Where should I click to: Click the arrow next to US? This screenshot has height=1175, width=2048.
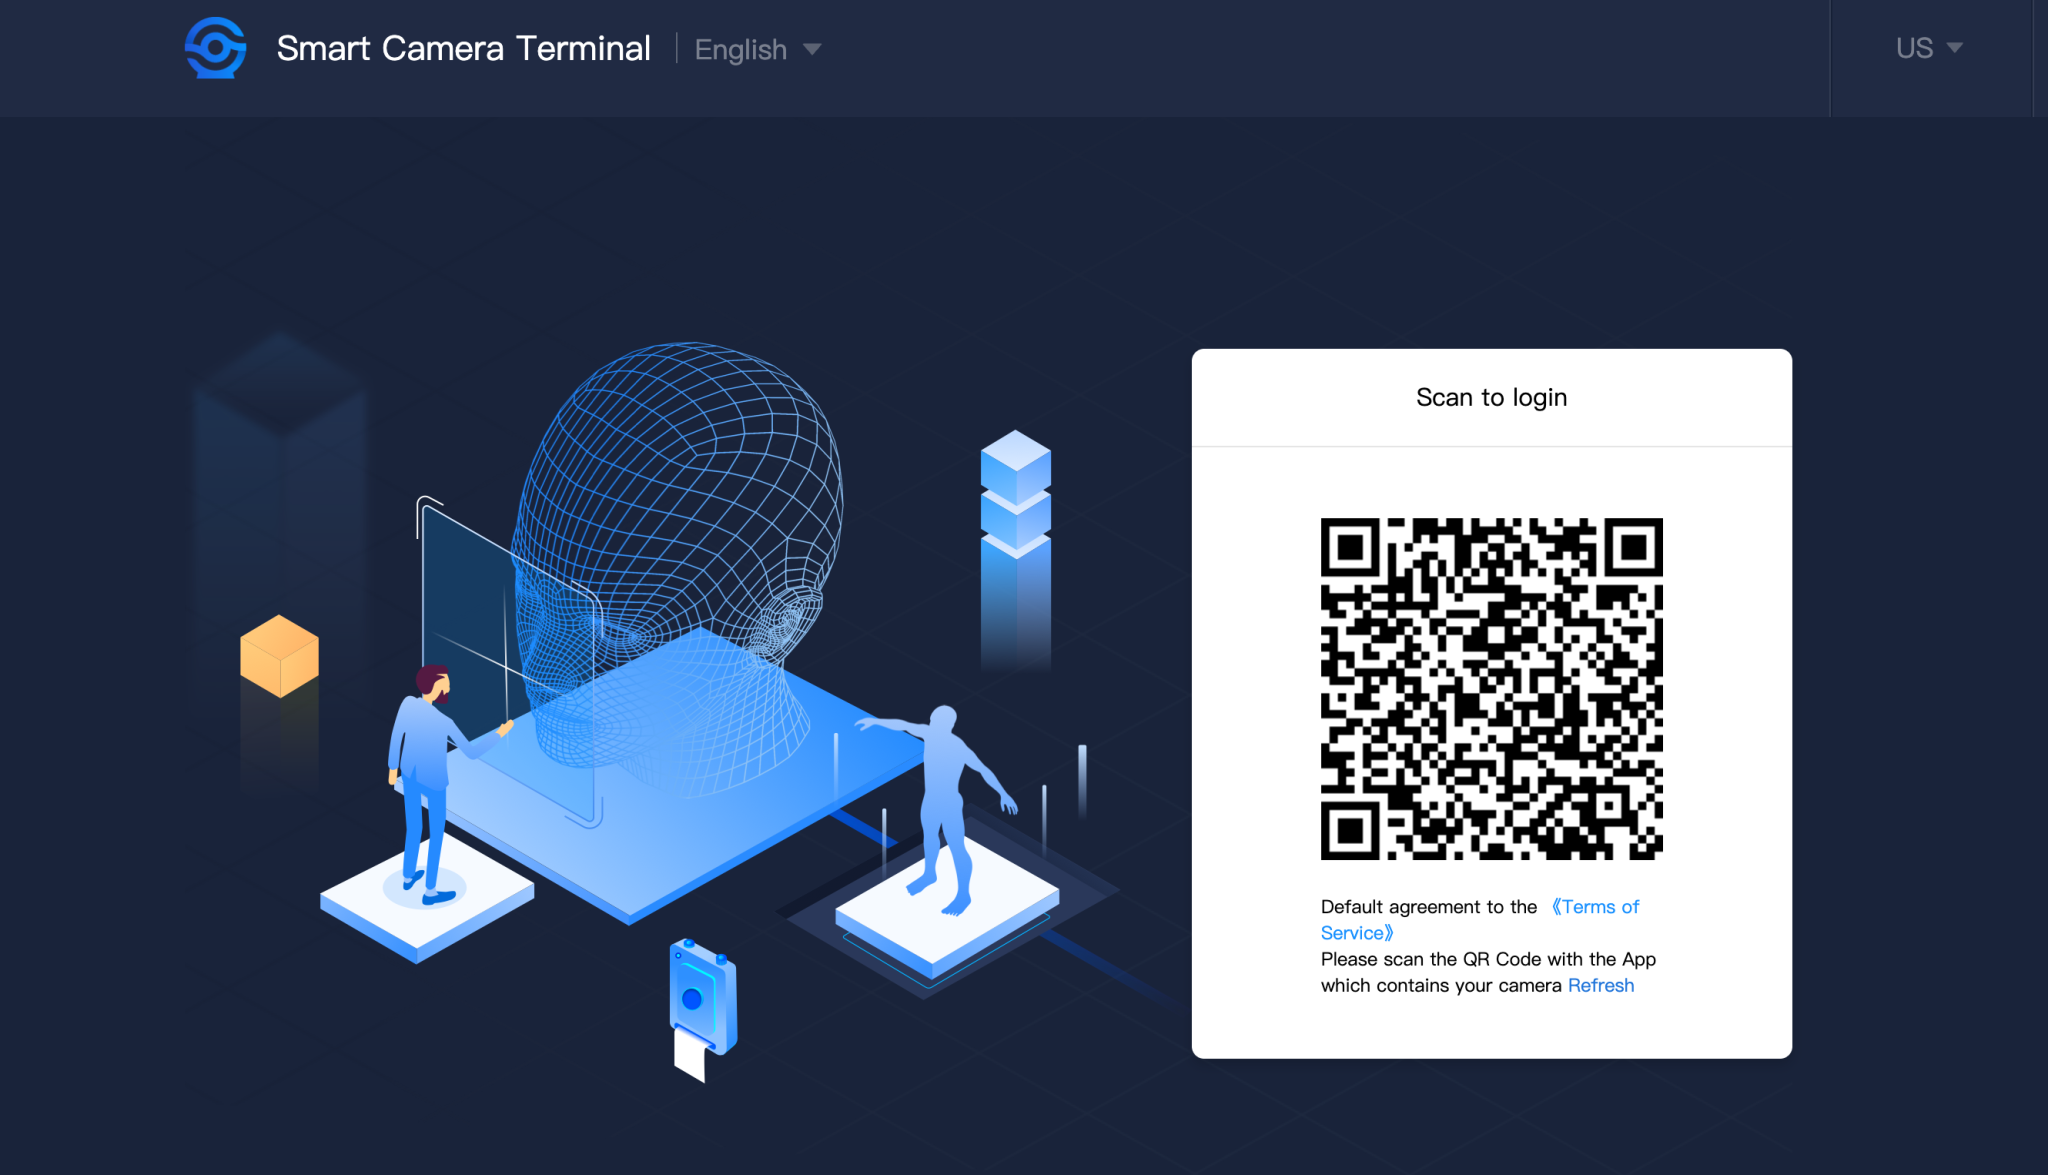click(1954, 47)
